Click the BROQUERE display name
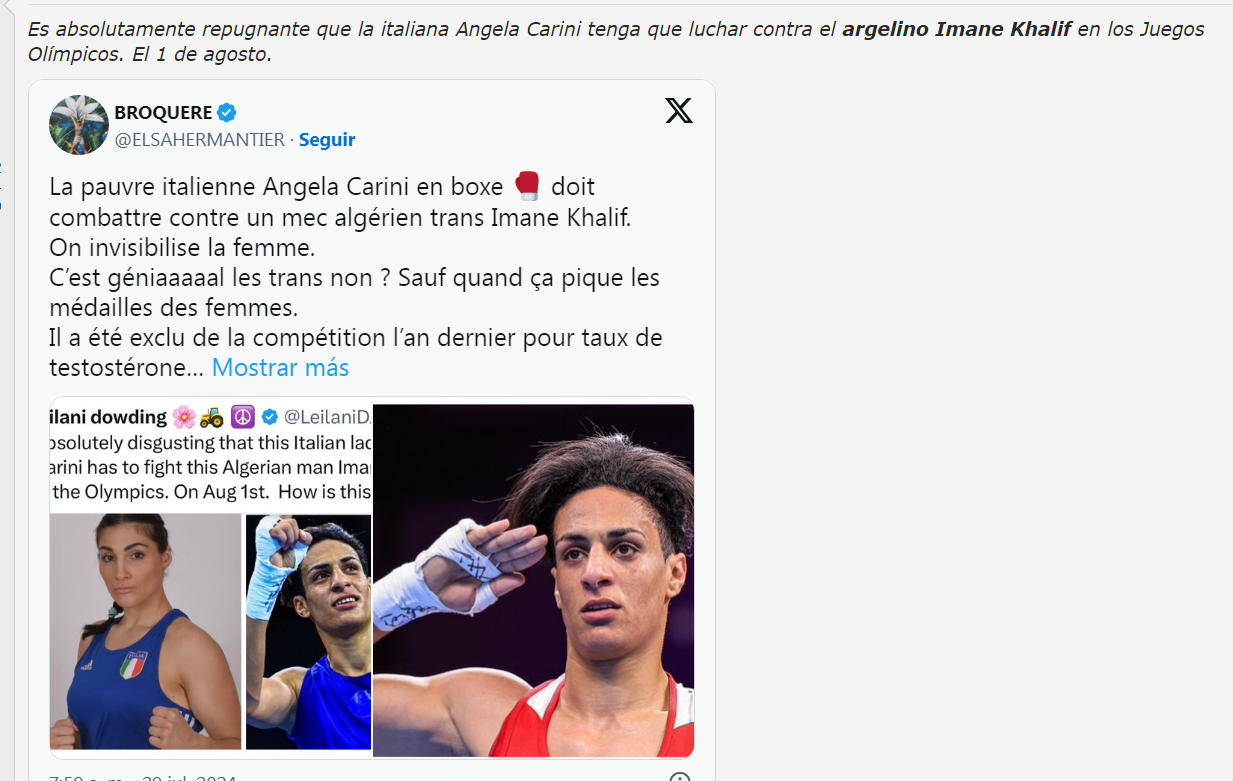 [x=164, y=112]
